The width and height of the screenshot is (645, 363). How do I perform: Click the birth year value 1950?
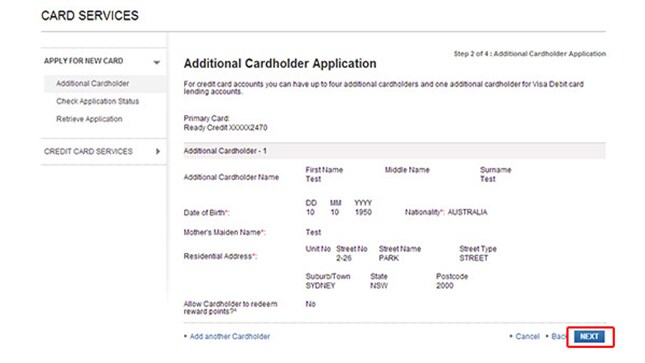pos(363,212)
